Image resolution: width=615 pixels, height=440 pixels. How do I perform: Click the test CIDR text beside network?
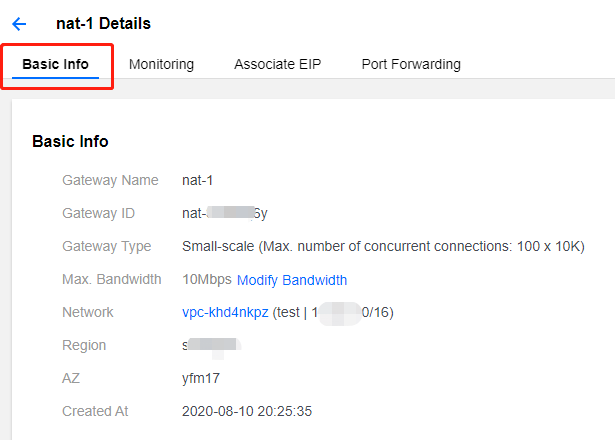tap(333, 313)
